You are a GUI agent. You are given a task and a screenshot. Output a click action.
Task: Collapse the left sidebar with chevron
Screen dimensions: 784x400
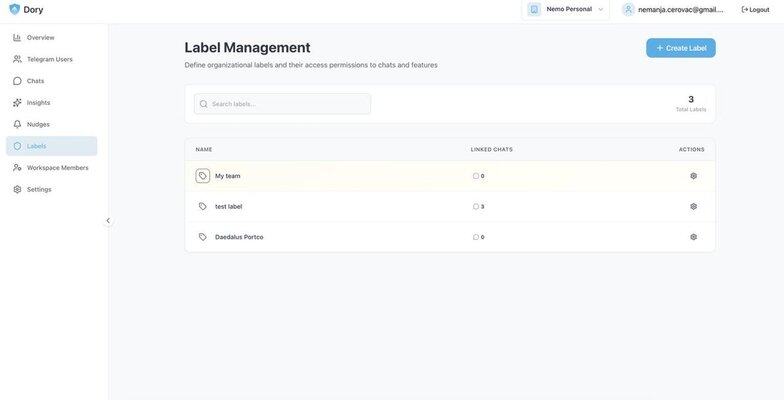coord(108,221)
